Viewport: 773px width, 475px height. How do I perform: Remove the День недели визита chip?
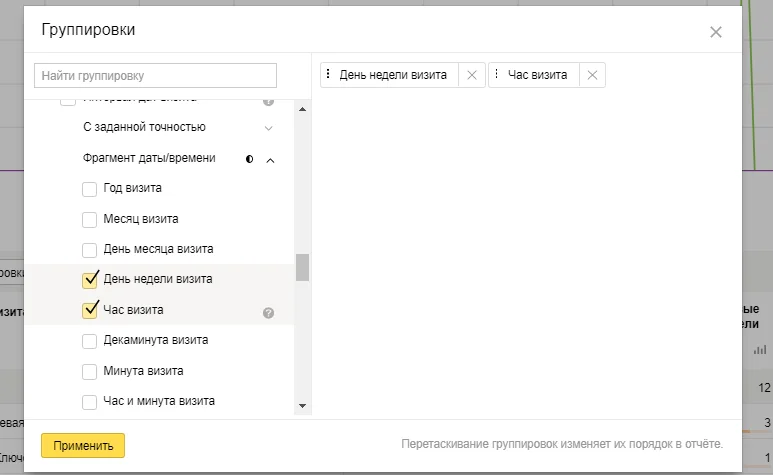(x=472, y=75)
